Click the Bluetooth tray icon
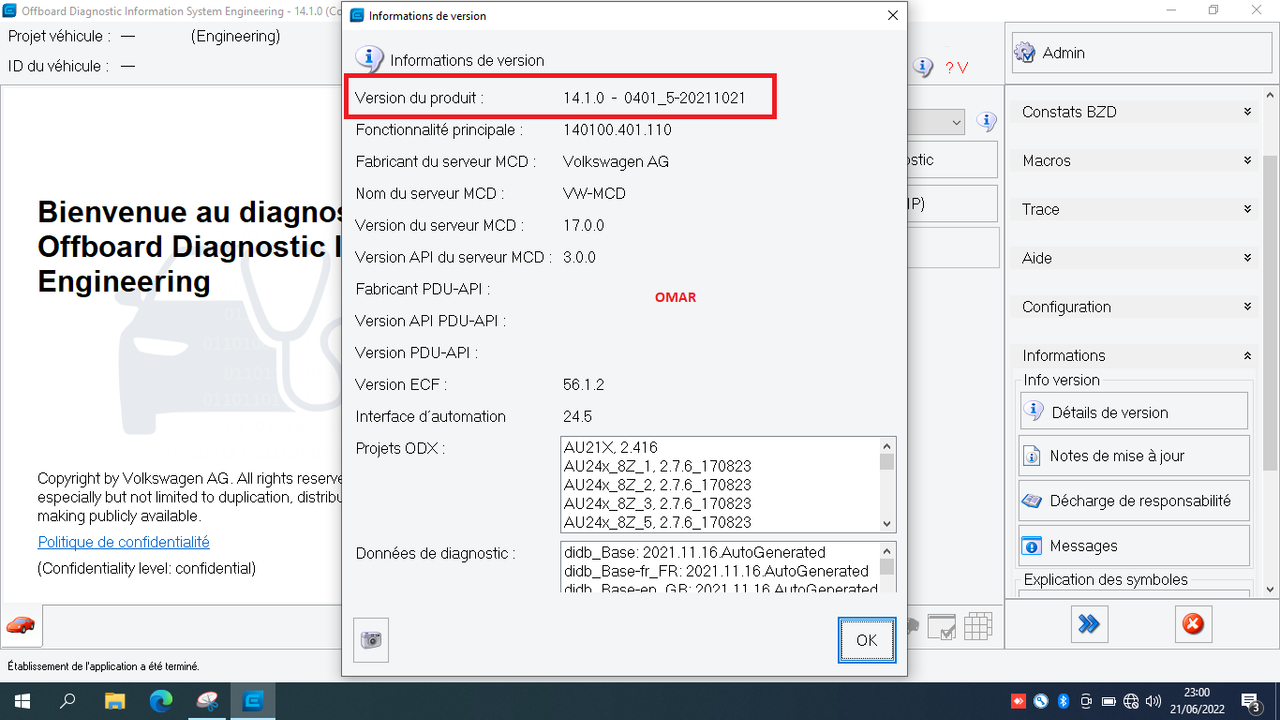 pos(1064,701)
